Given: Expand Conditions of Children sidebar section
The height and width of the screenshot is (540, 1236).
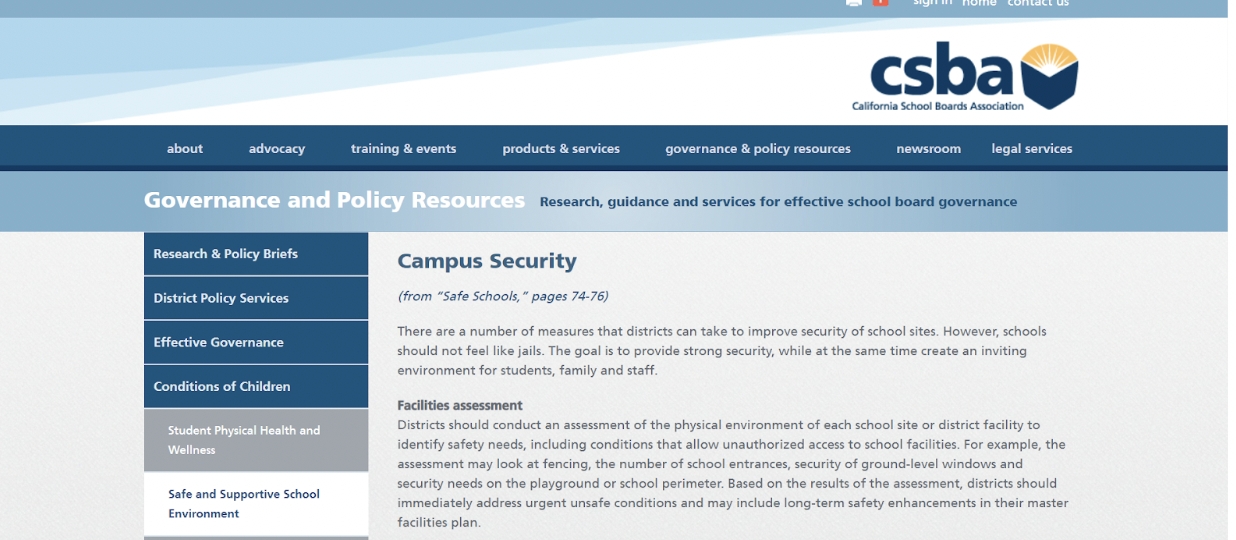Looking at the screenshot, I should pos(222,386).
